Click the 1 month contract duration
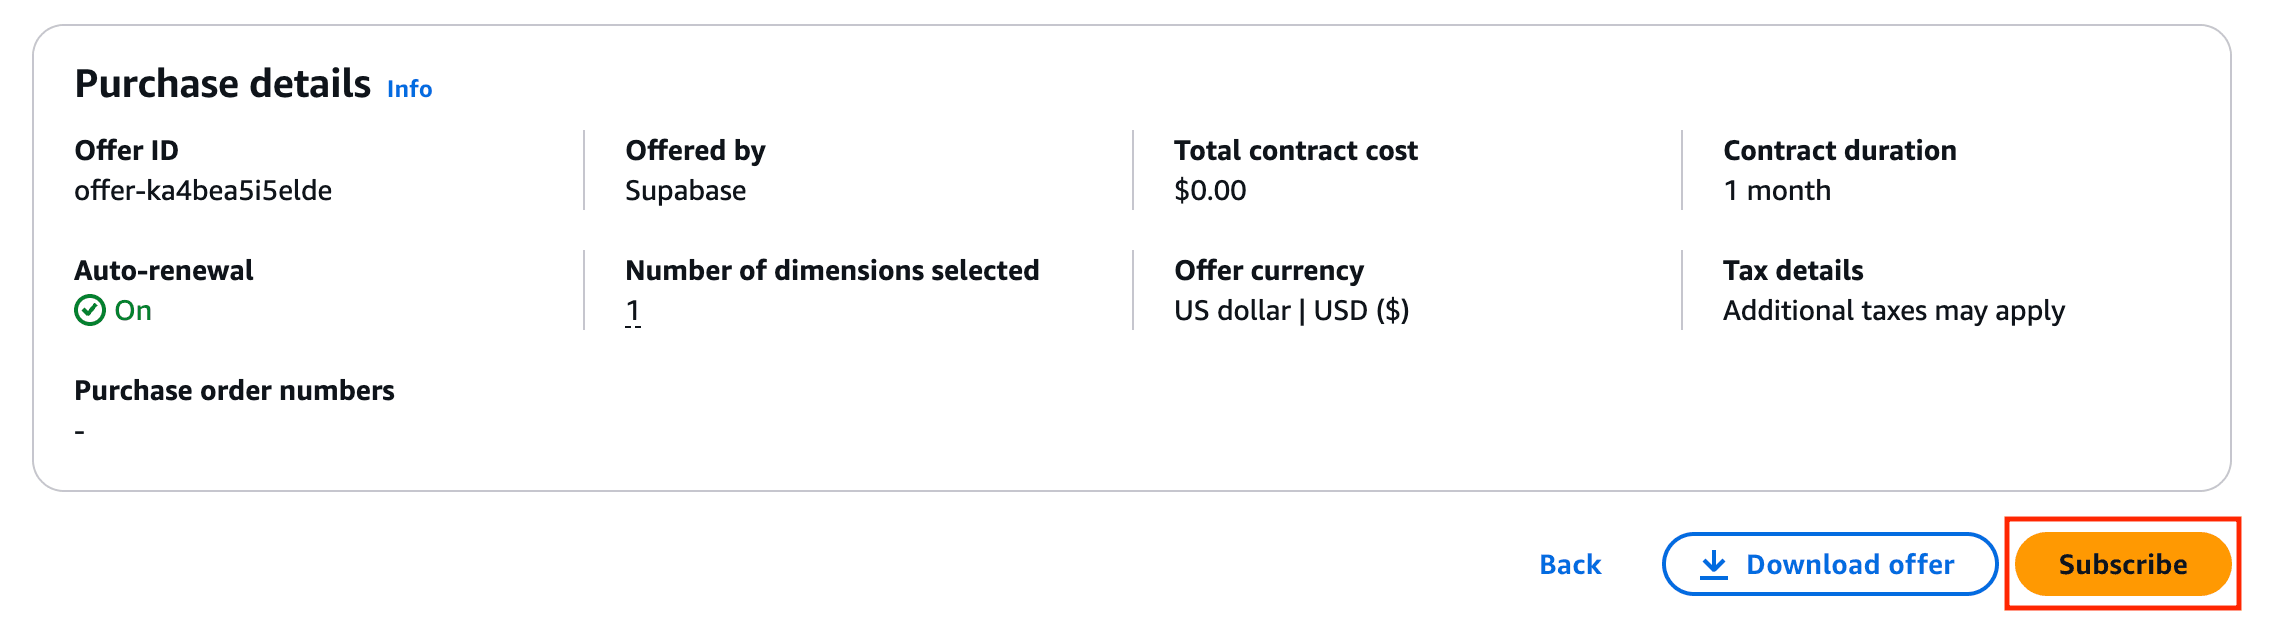This screenshot has height=632, width=2270. pyautogui.click(x=1777, y=190)
